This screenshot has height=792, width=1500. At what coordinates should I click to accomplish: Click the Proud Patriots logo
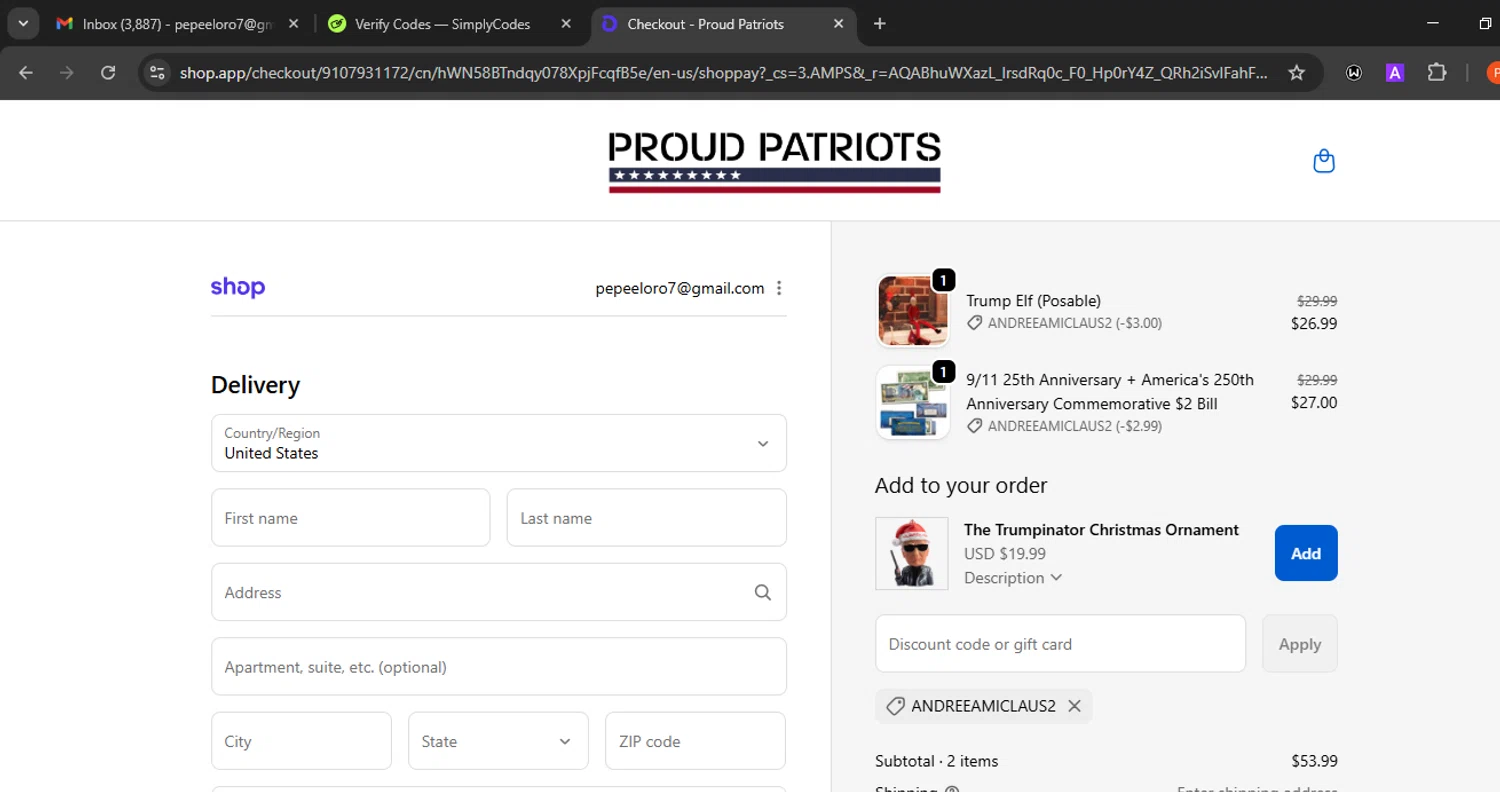point(775,162)
